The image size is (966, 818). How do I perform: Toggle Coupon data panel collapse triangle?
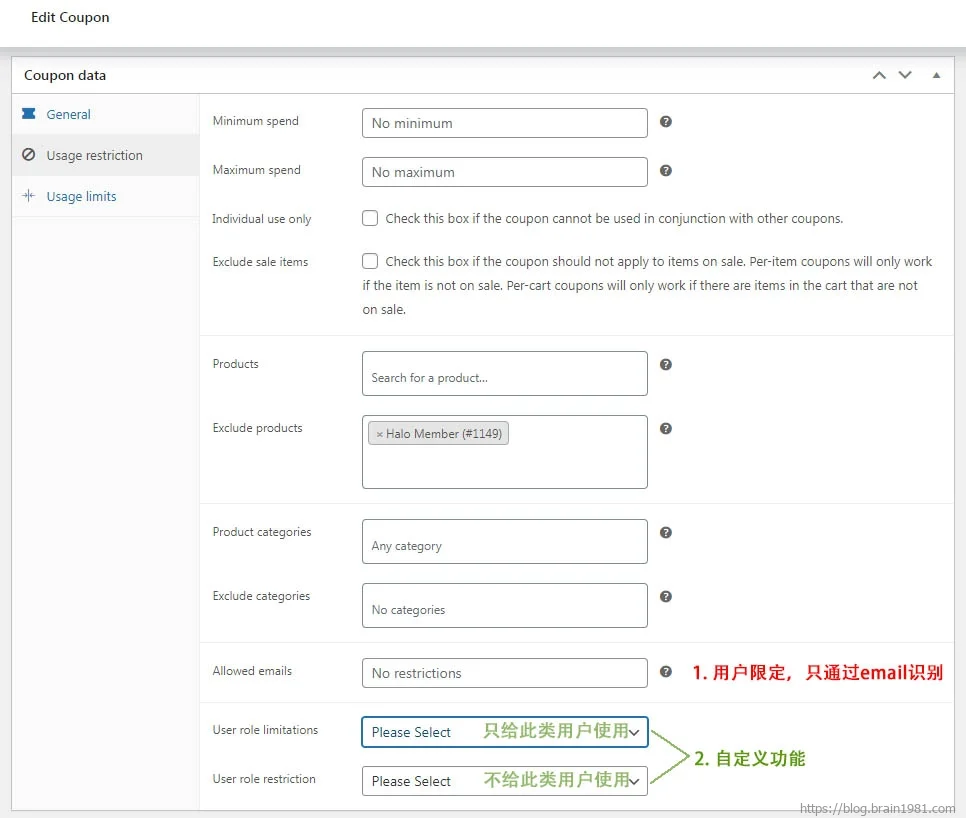pos(936,76)
